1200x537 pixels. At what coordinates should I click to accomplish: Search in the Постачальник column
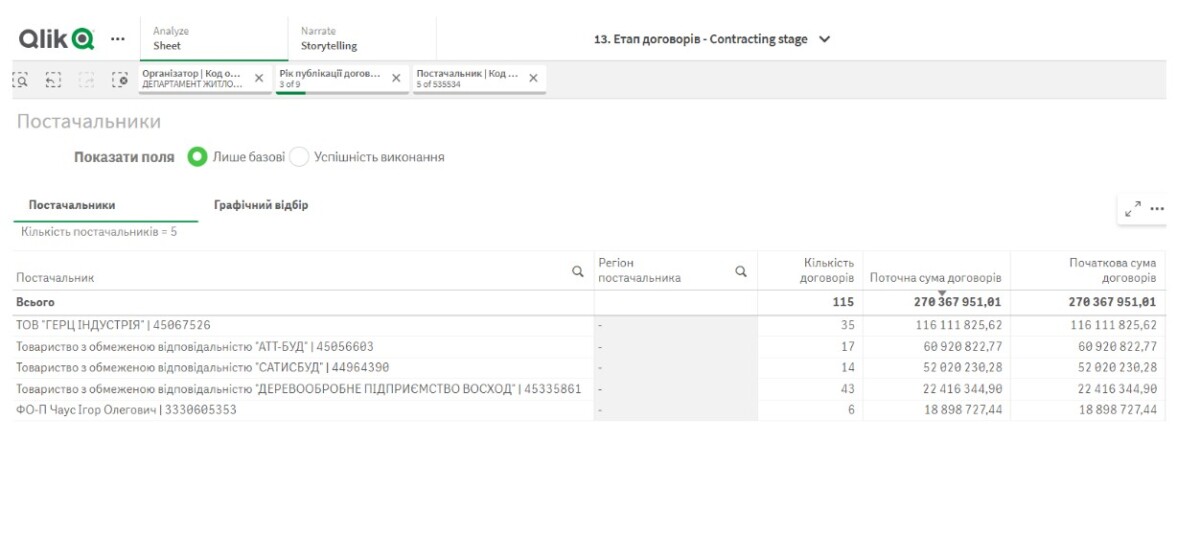(577, 271)
